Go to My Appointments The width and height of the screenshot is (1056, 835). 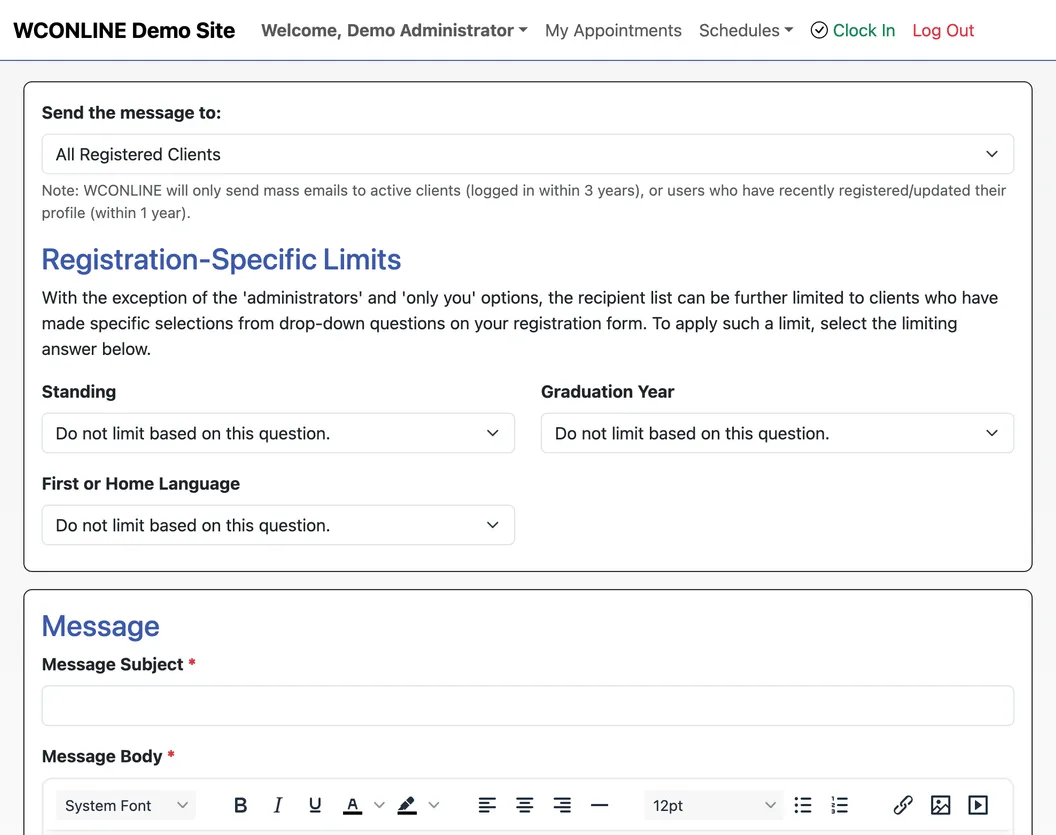[x=613, y=30]
